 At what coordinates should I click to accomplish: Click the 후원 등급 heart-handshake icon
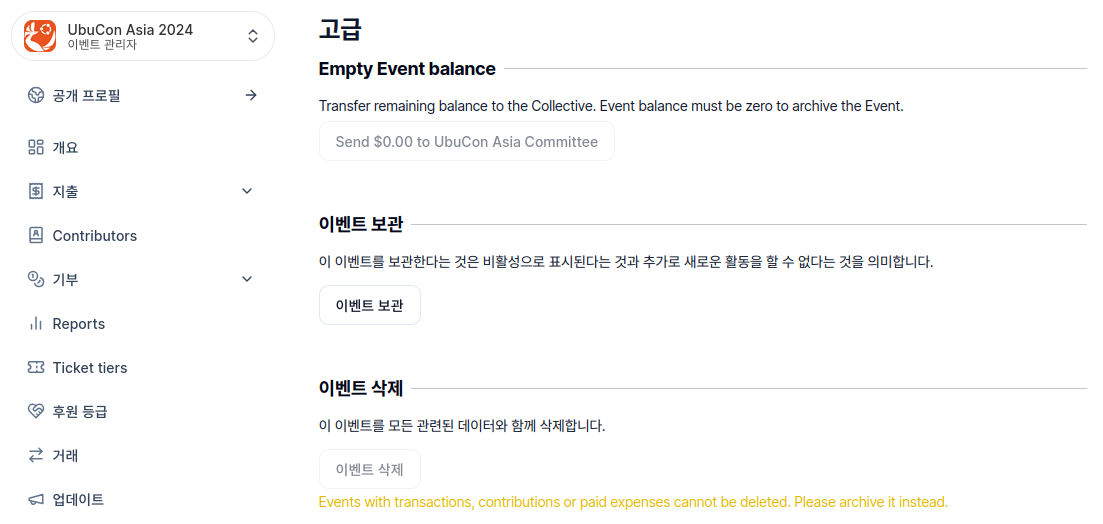36,412
